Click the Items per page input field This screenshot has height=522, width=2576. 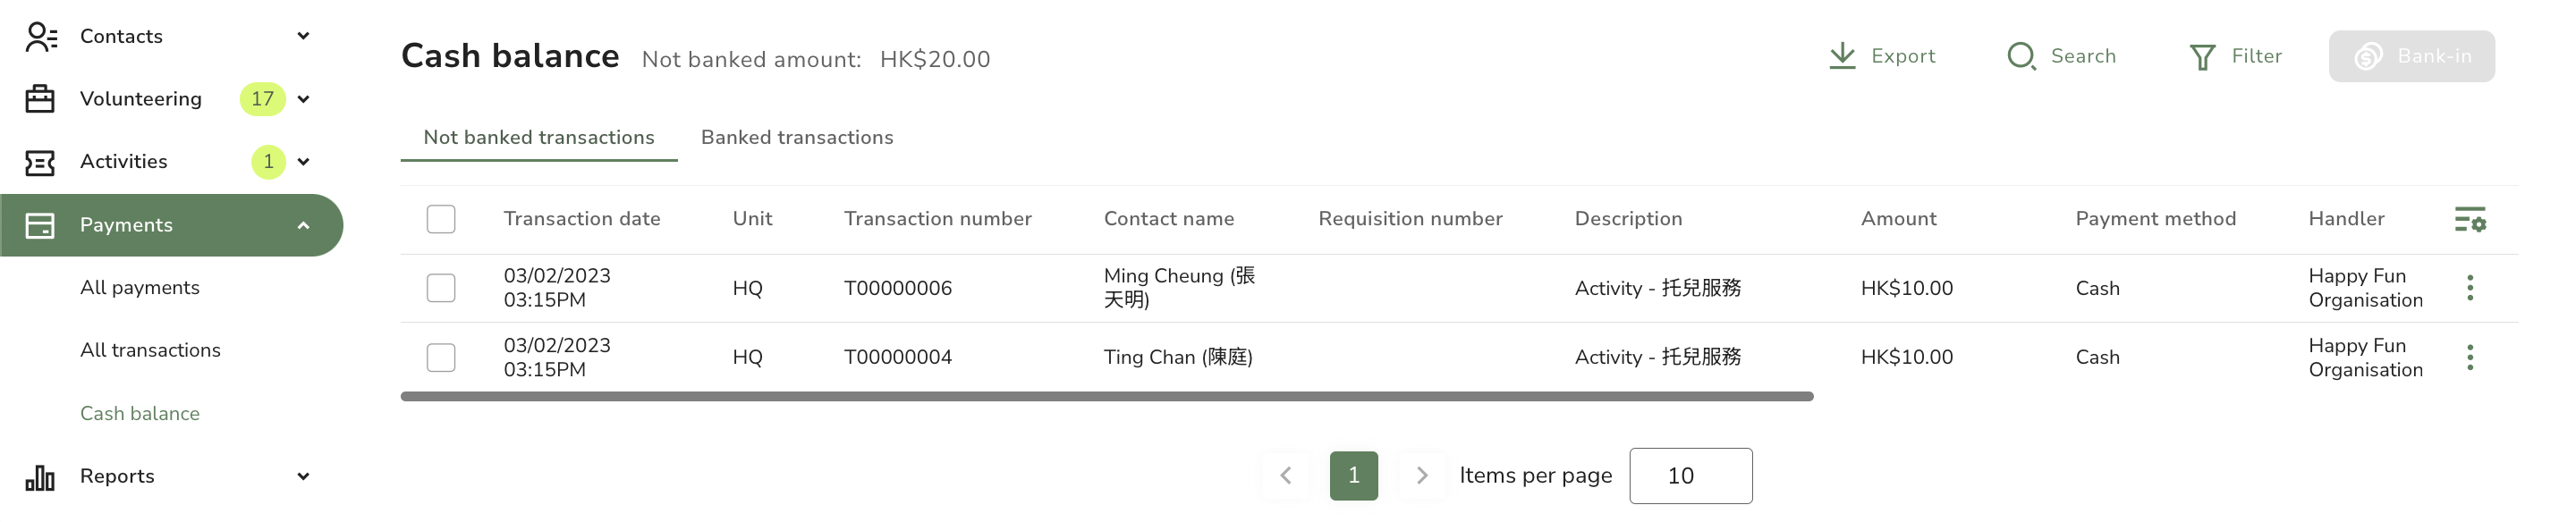(x=1690, y=476)
